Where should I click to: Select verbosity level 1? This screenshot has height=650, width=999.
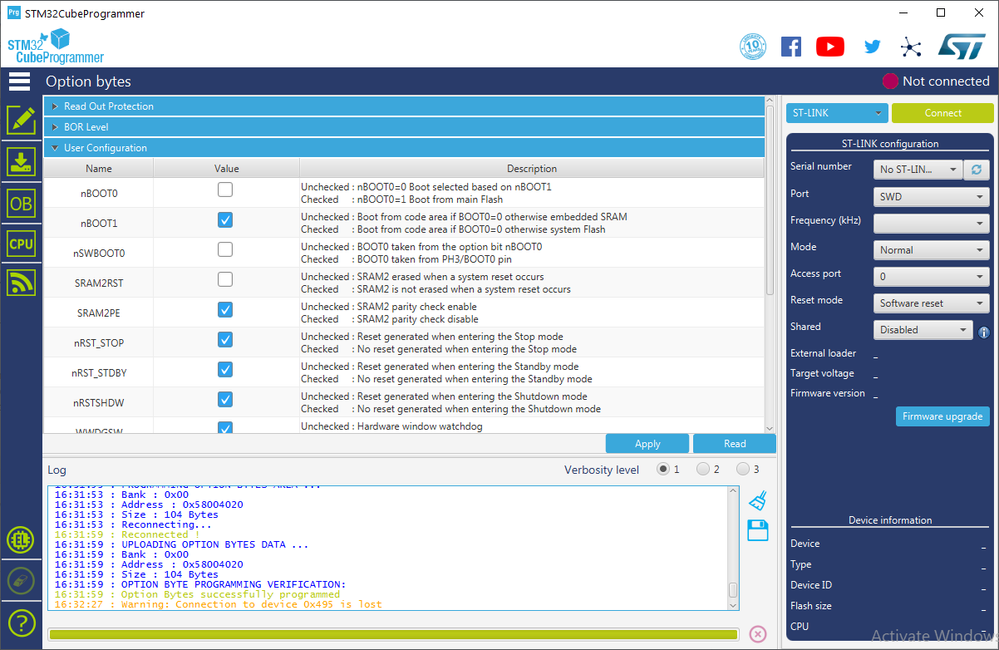click(x=663, y=469)
